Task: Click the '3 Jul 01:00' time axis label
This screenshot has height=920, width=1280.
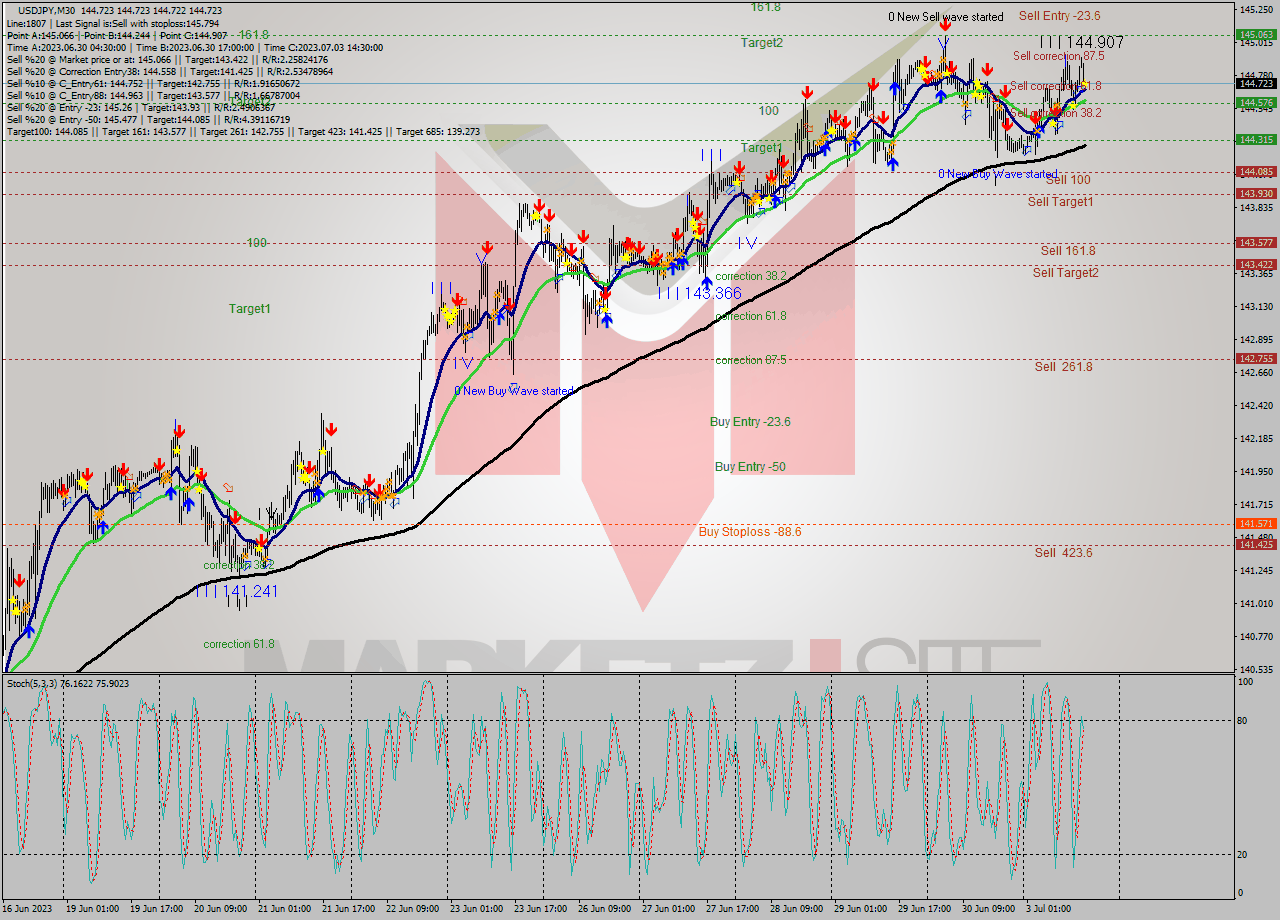Action: point(1050,909)
